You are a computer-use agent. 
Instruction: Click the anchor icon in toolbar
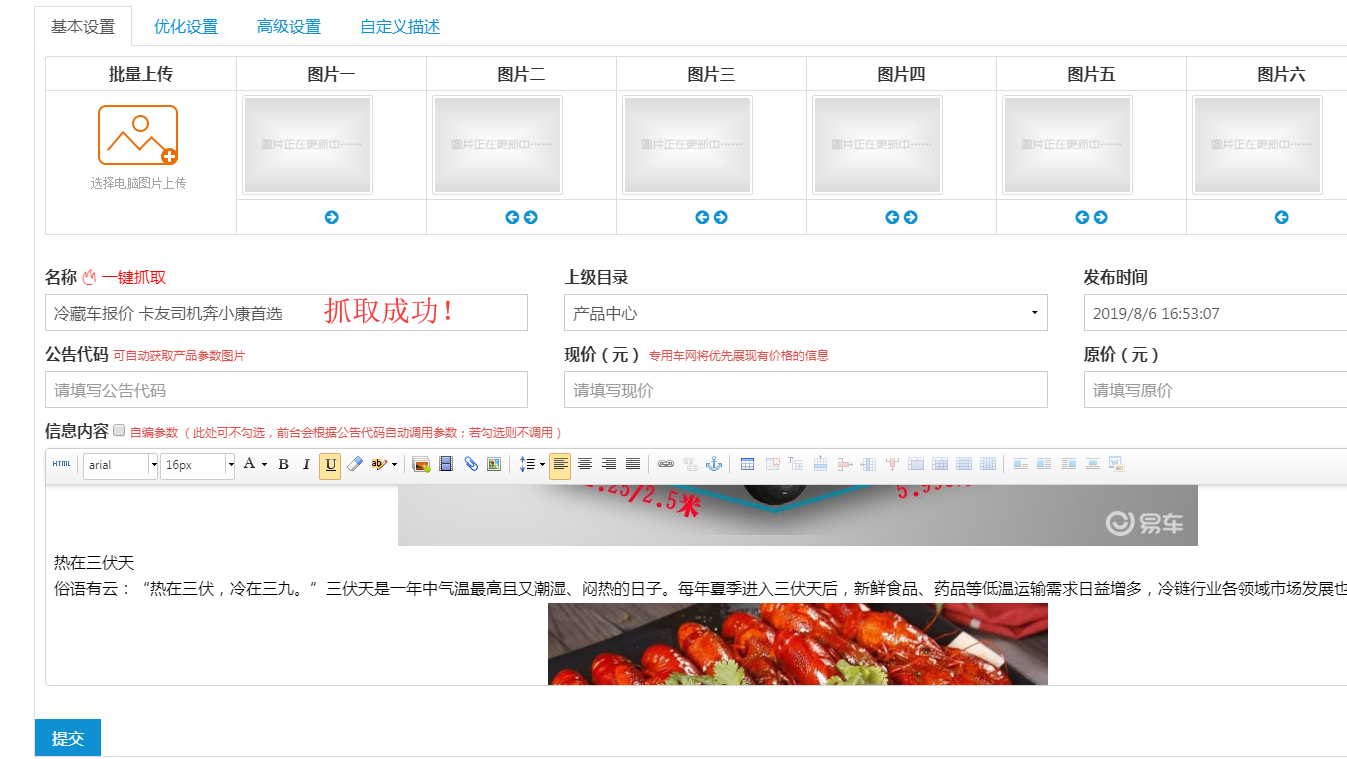(x=714, y=464)
